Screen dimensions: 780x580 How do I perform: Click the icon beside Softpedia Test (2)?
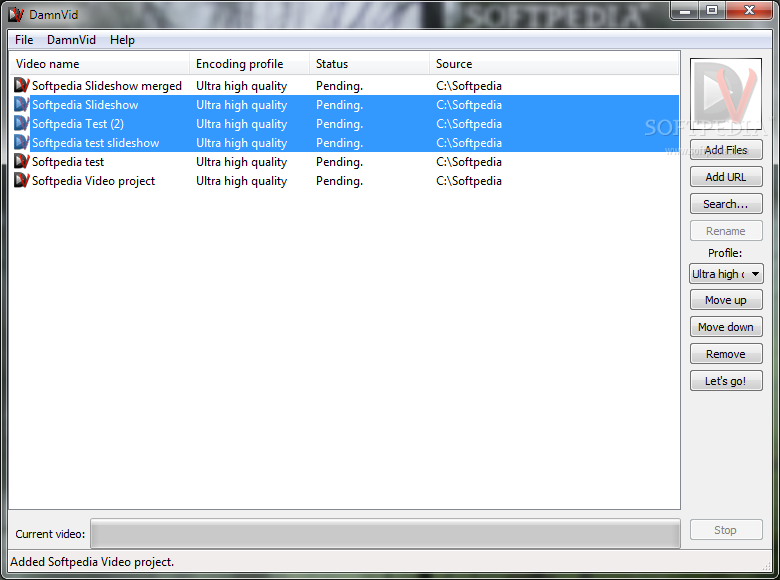(21, 123)
